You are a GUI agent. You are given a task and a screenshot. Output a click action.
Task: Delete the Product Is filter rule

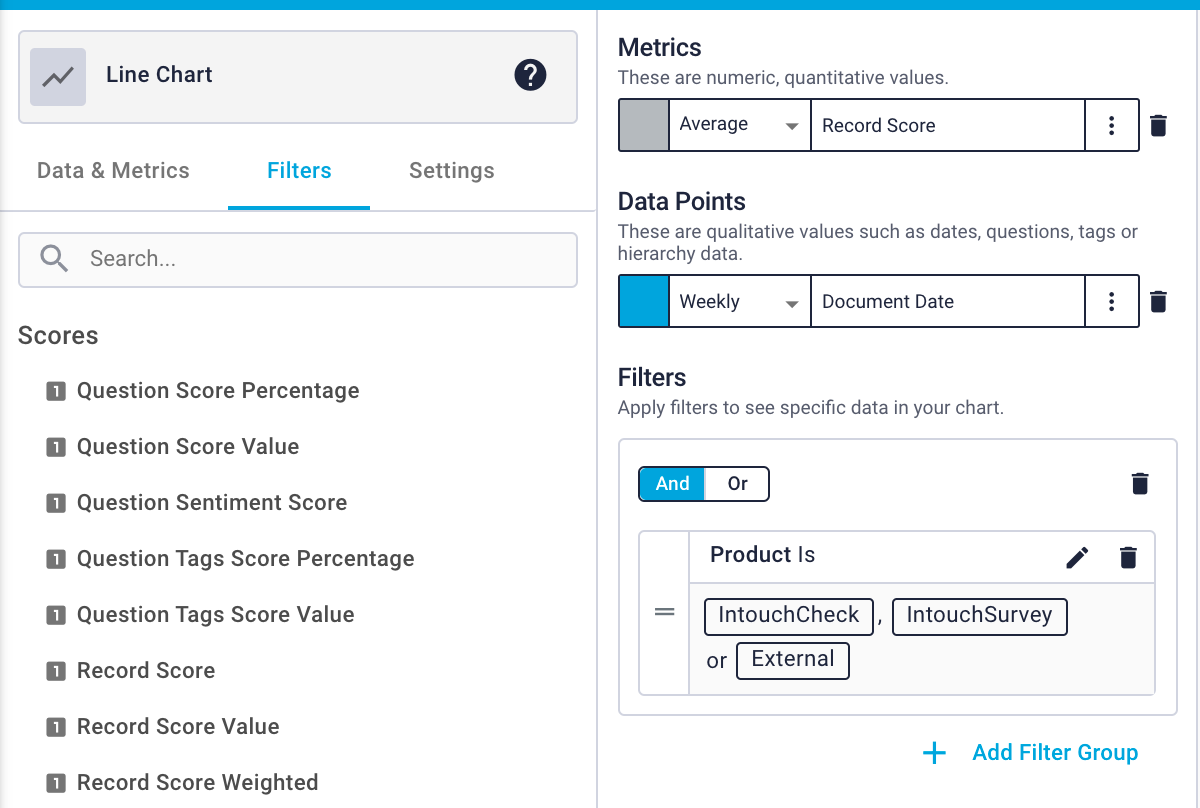(1128, 557)
